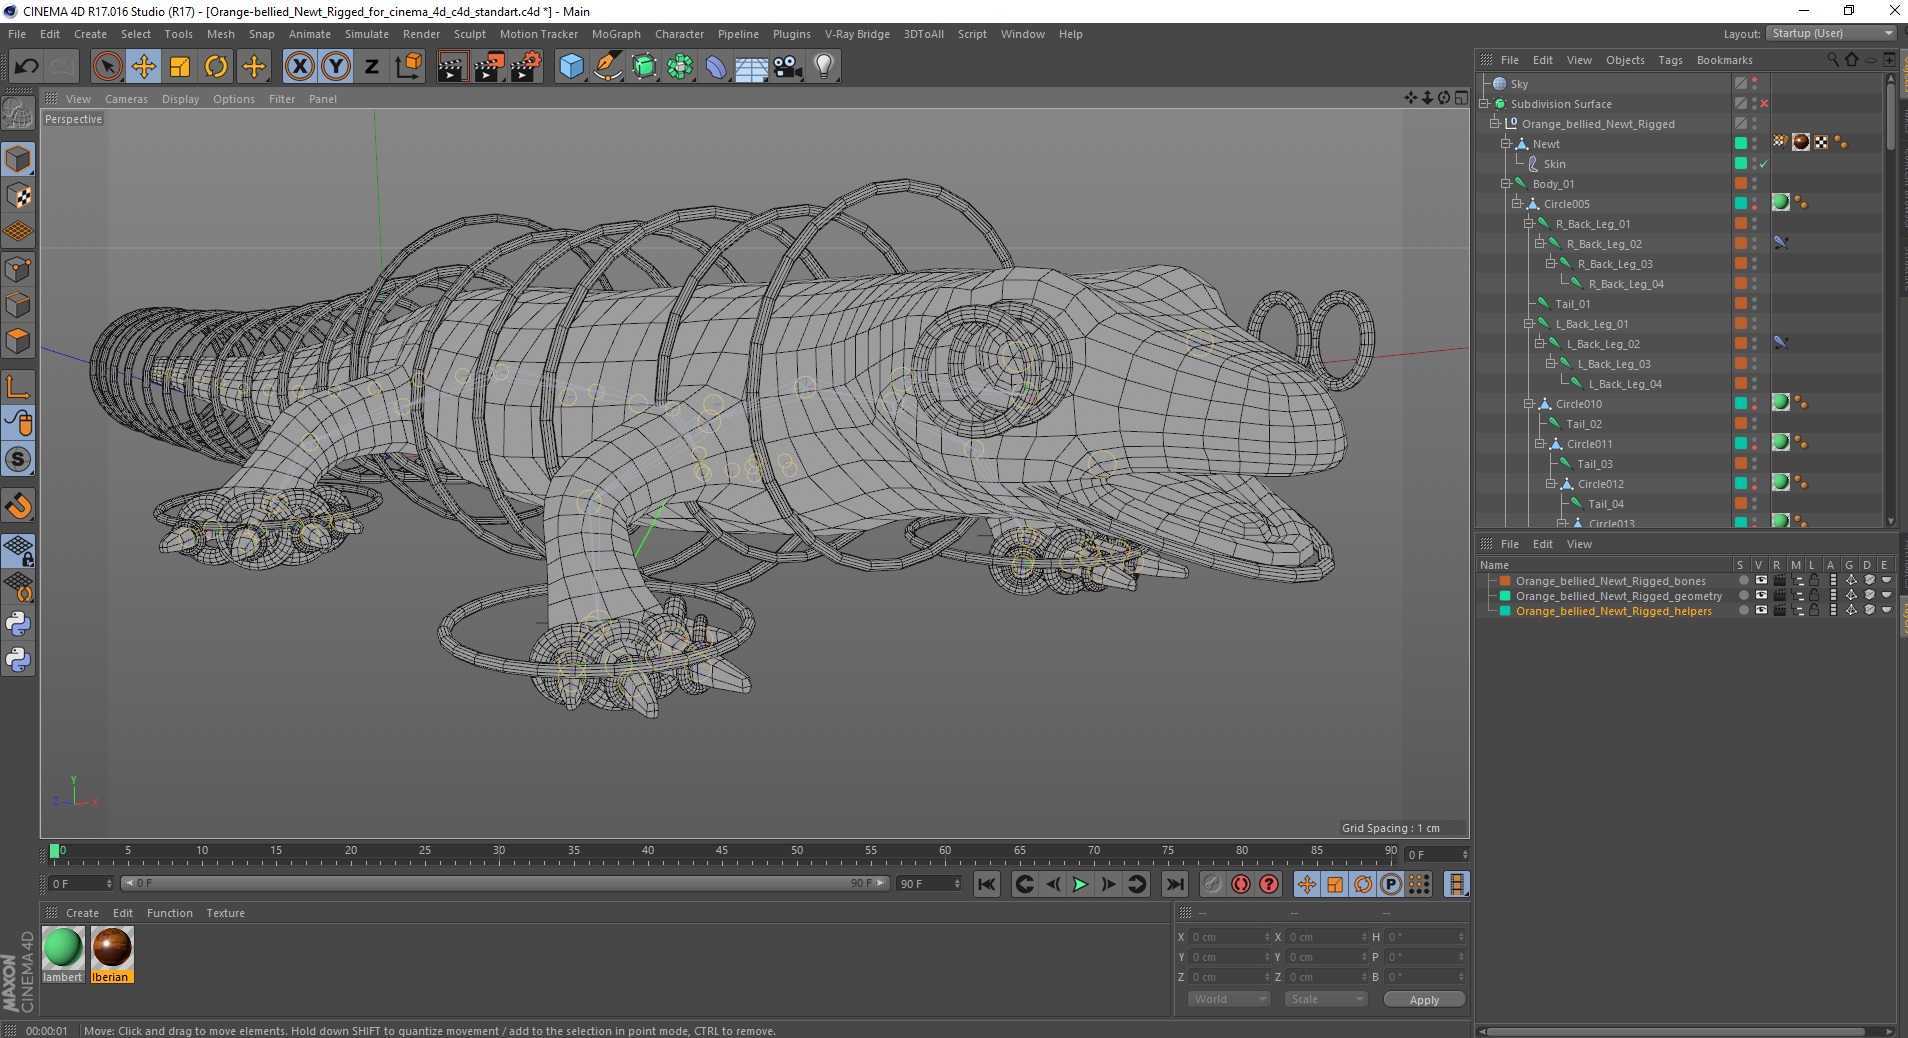Viewport: 1908px width, 1038px height.
Task: Click the X position coordinate field
Action: [1229, 937]
